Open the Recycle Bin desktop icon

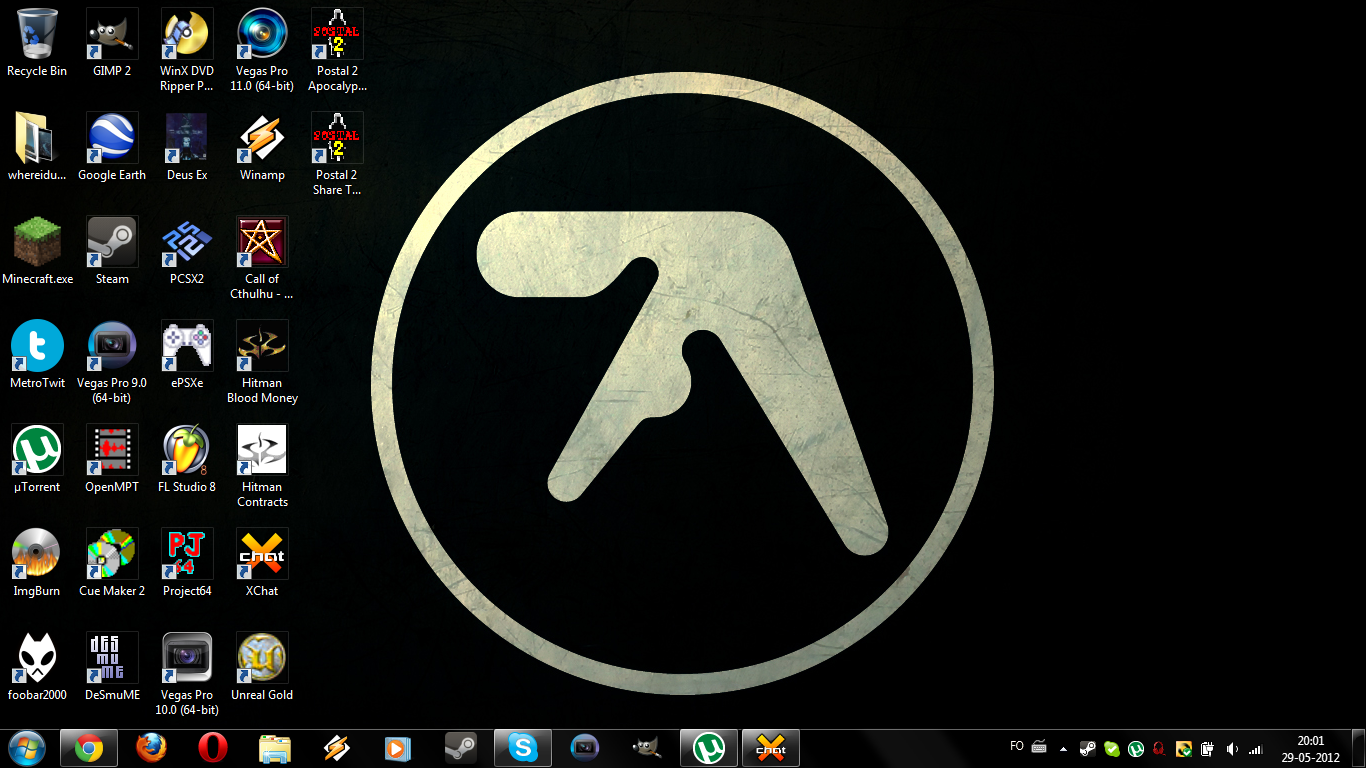[37, 44]
